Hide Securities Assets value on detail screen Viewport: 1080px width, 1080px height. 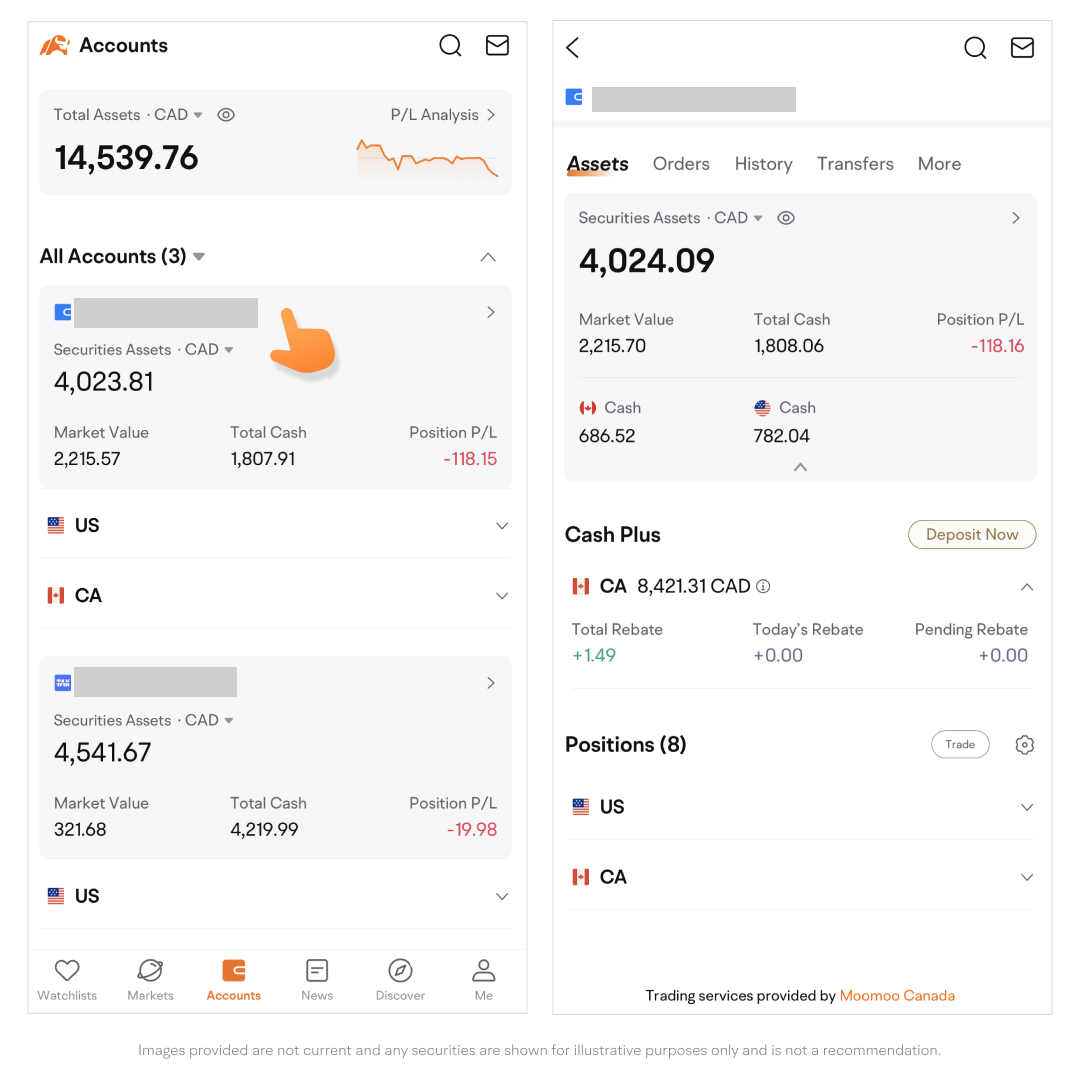(x=786, y=218)
